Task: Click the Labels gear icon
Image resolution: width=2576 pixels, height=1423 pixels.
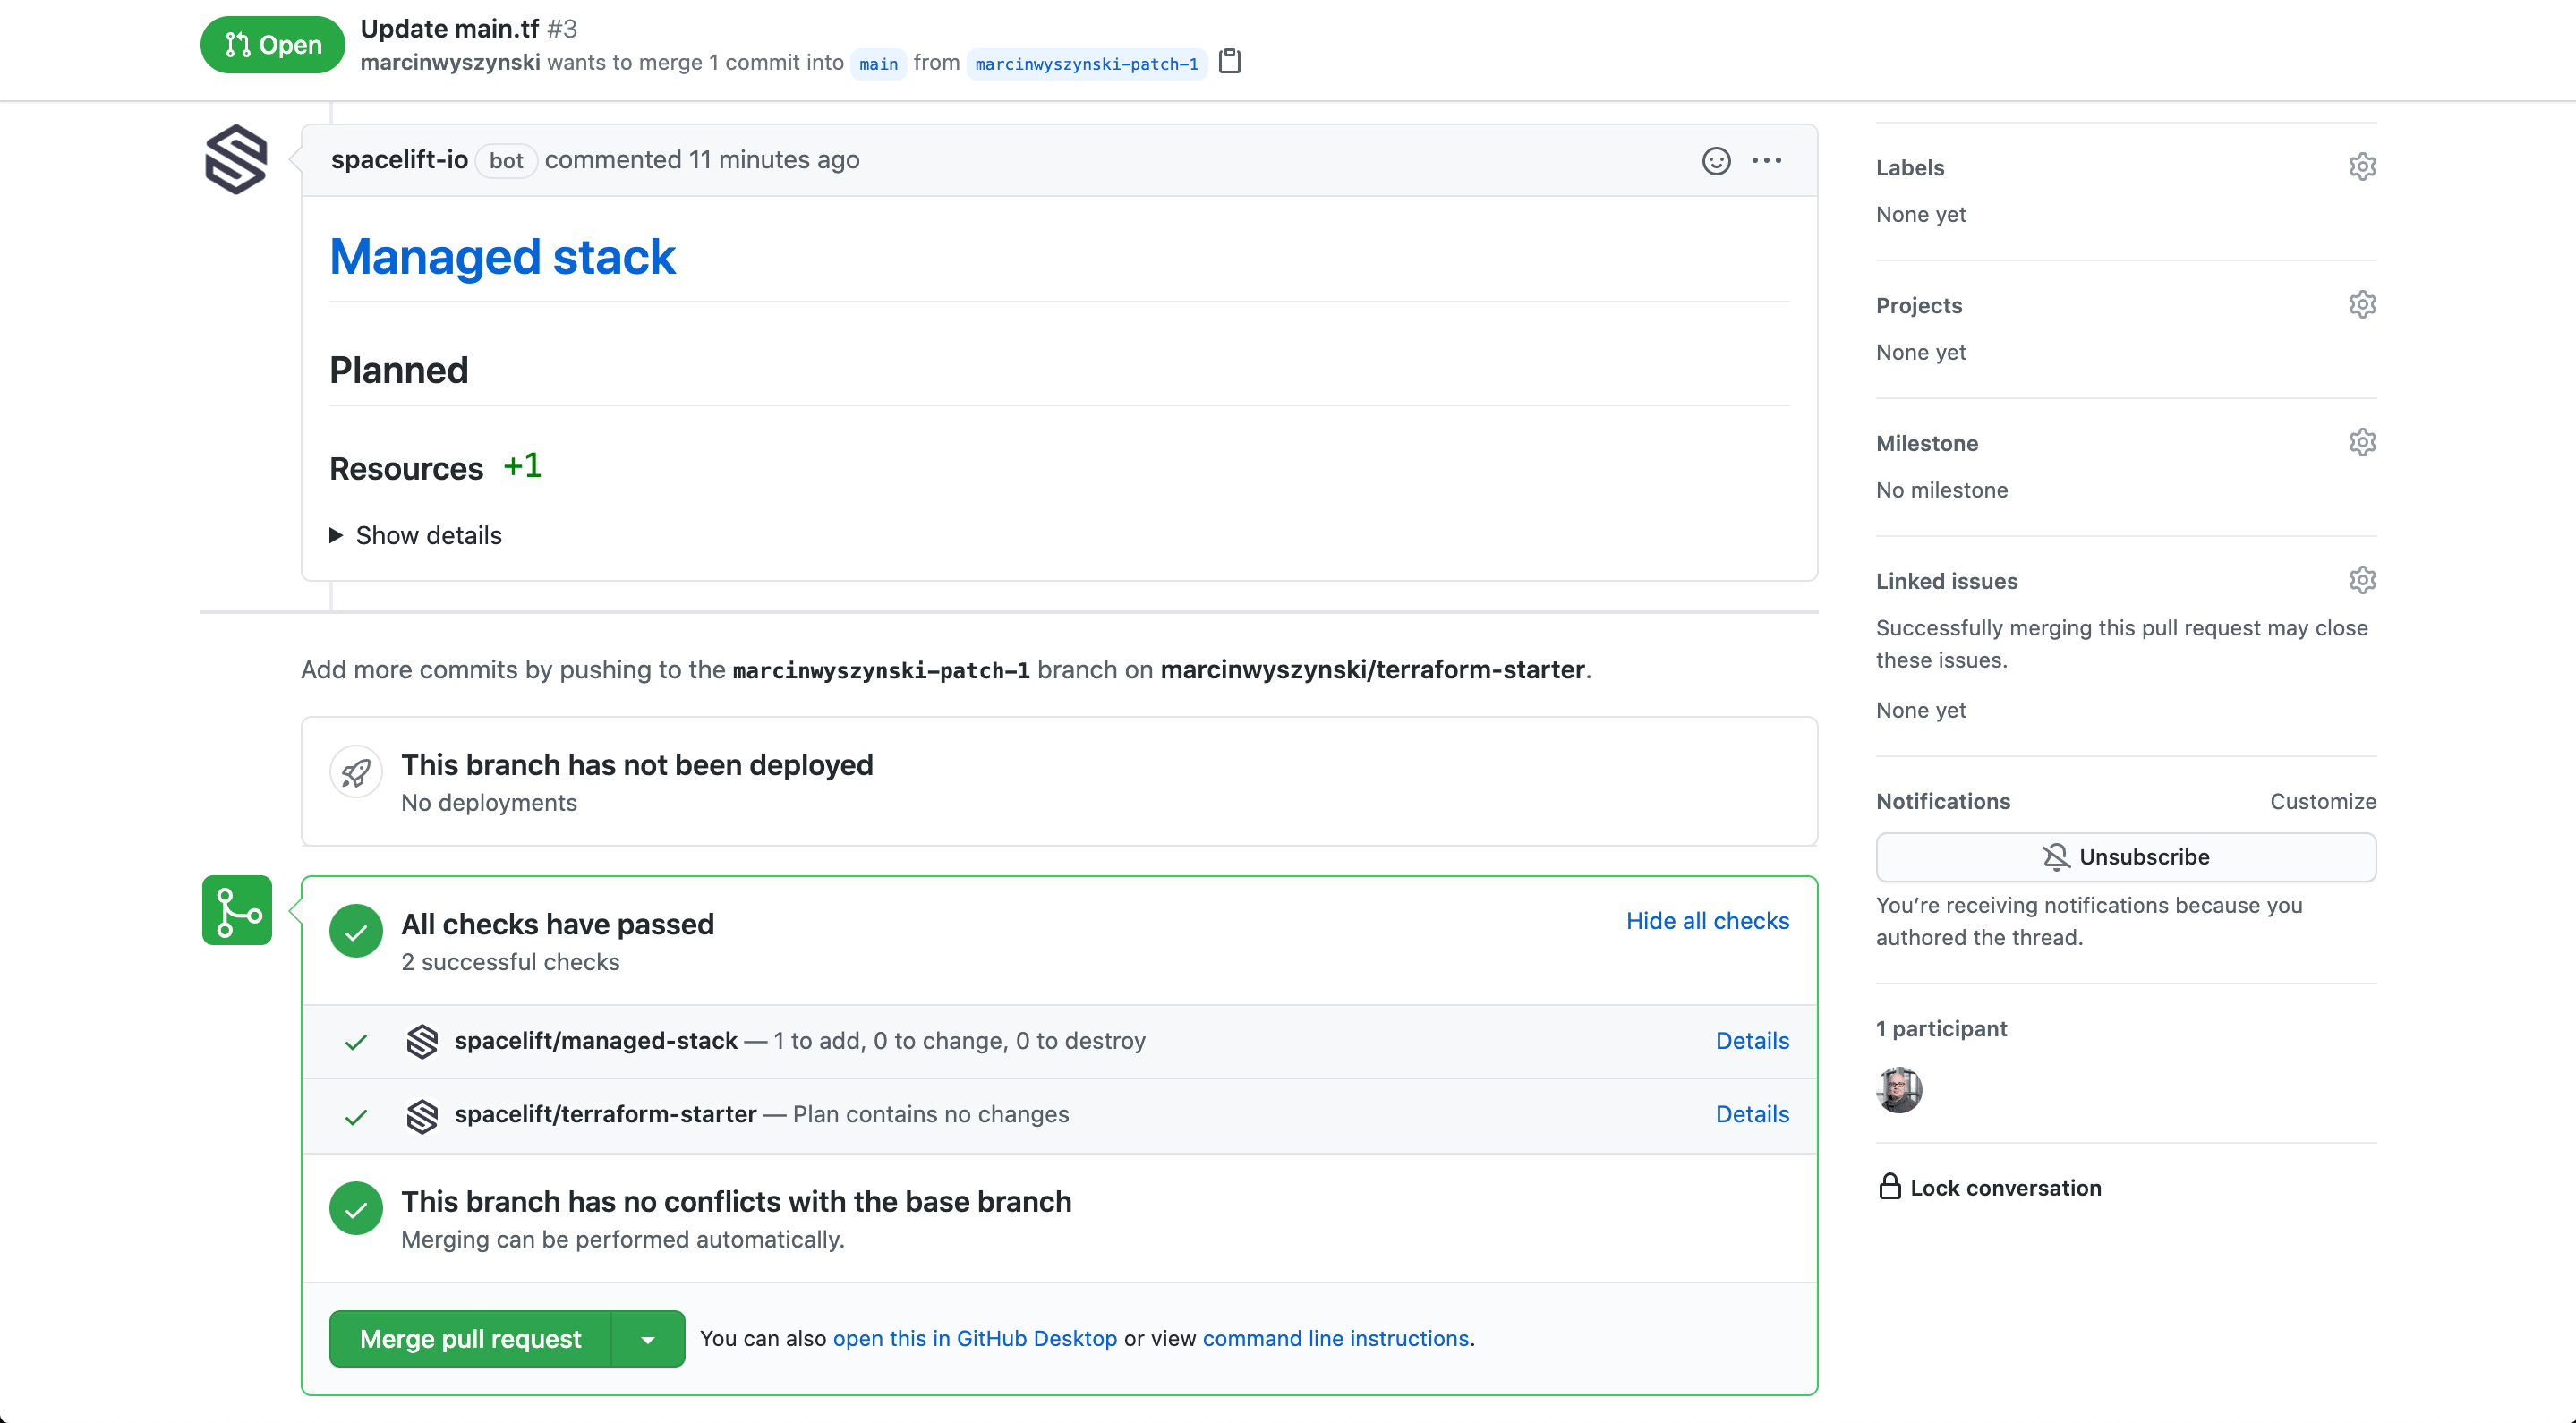Action: pyautogui.click(x=2362, y=167)
